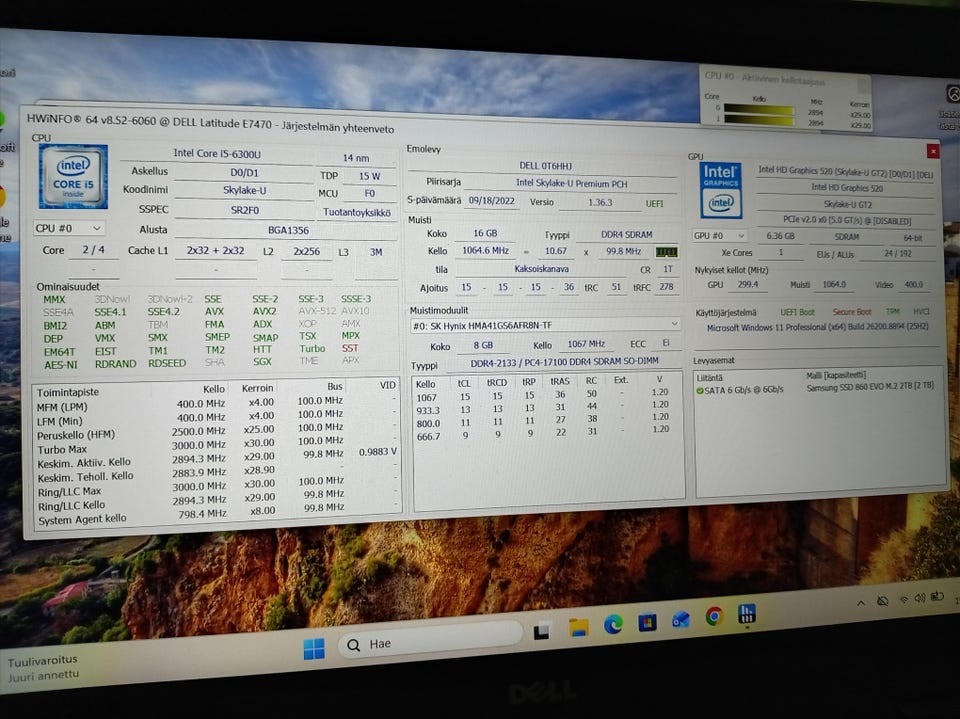This screenshot has width=960, height=719.
Task: Click the memory size 16 GB field
Action: point(485,233)
